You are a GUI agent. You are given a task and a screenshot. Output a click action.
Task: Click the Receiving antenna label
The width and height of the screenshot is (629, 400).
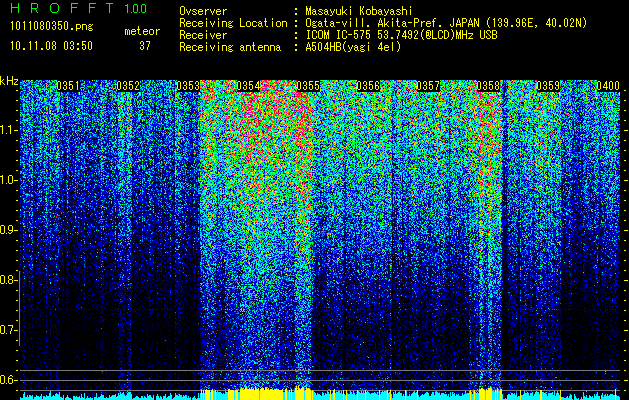230,47
